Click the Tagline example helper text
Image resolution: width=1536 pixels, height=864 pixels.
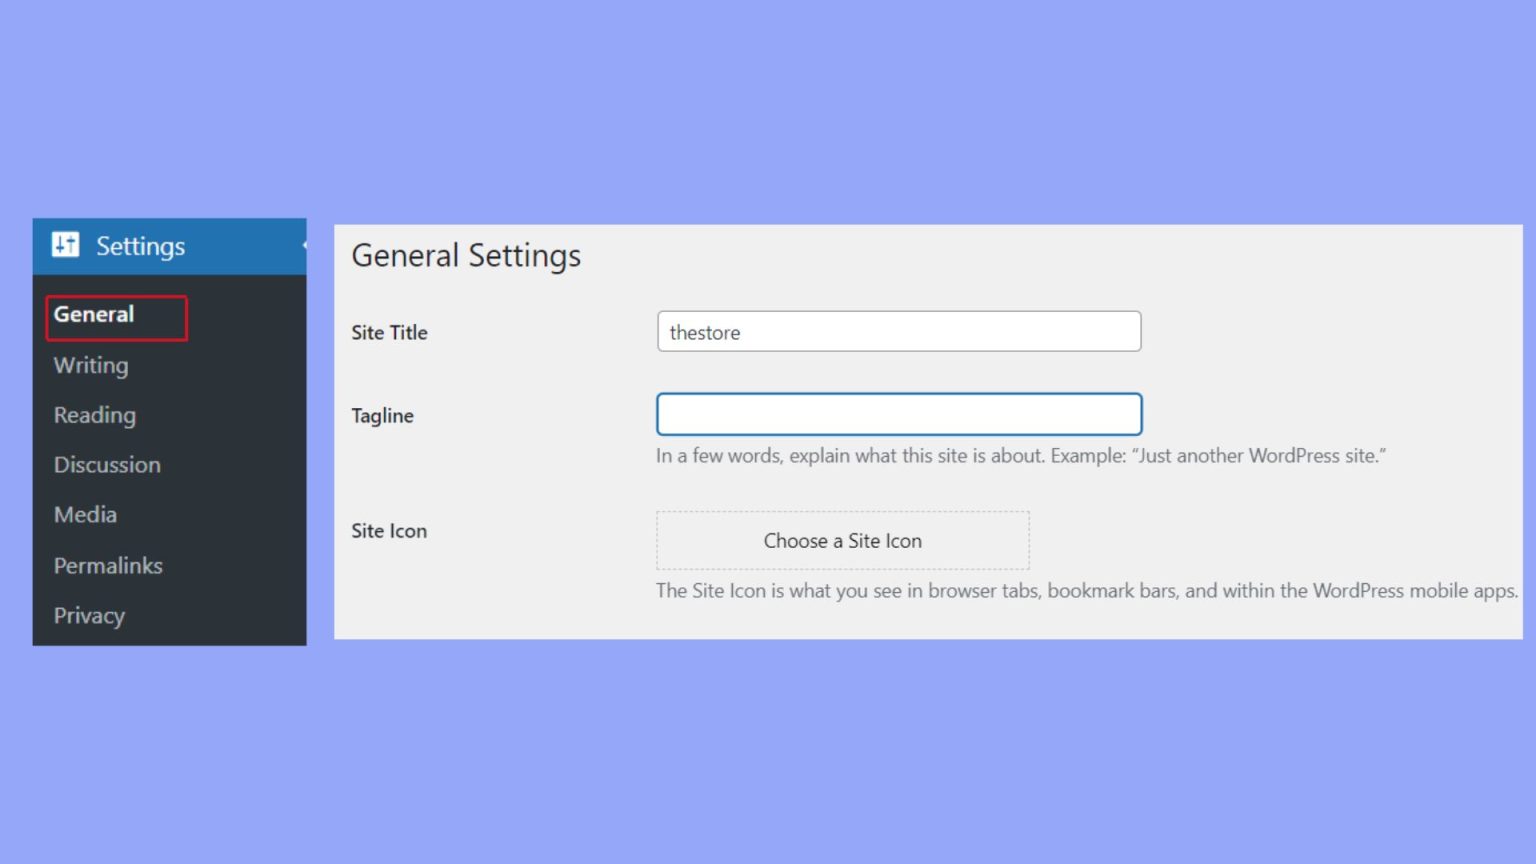tap(1021, 455)
